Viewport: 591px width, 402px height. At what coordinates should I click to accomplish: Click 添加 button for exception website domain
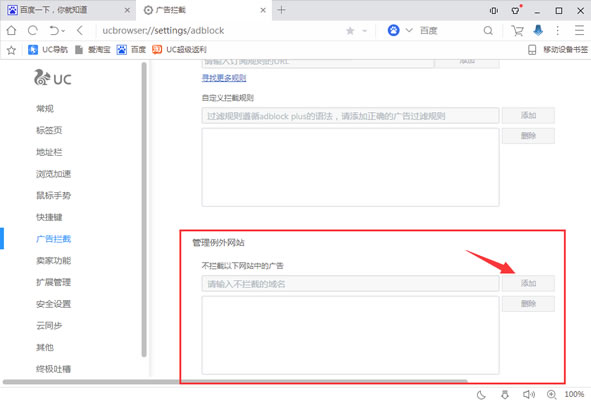(x=528, y=283)
